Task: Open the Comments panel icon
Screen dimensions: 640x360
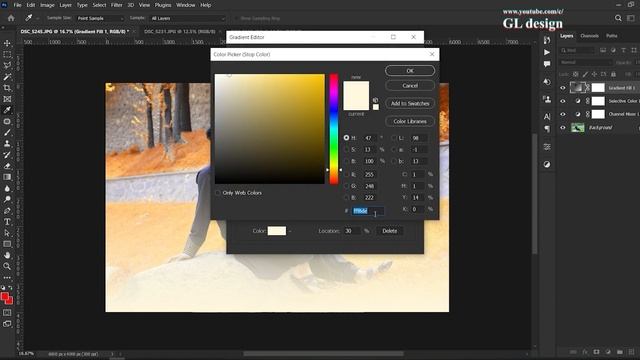Action: coord(547,64)
